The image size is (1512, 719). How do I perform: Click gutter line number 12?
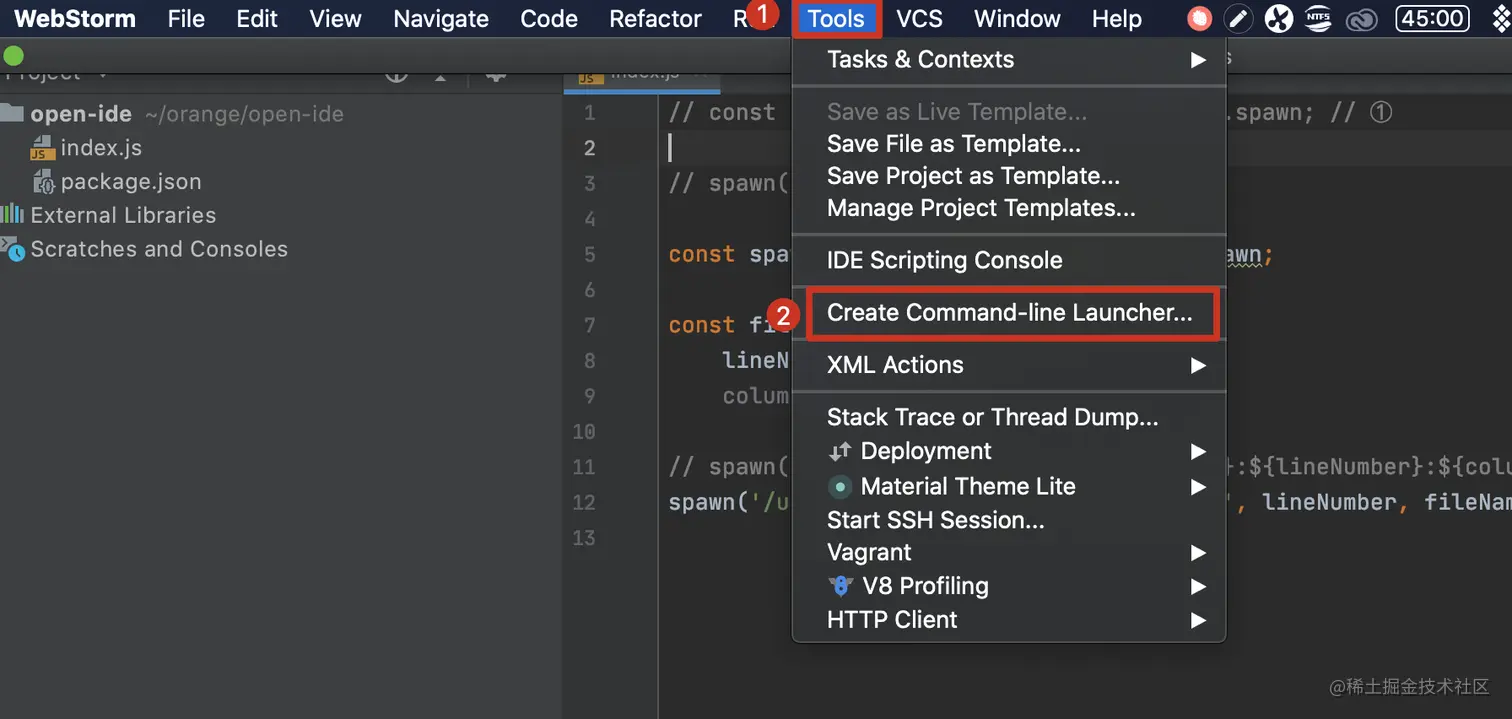click(x=584, y=502)
